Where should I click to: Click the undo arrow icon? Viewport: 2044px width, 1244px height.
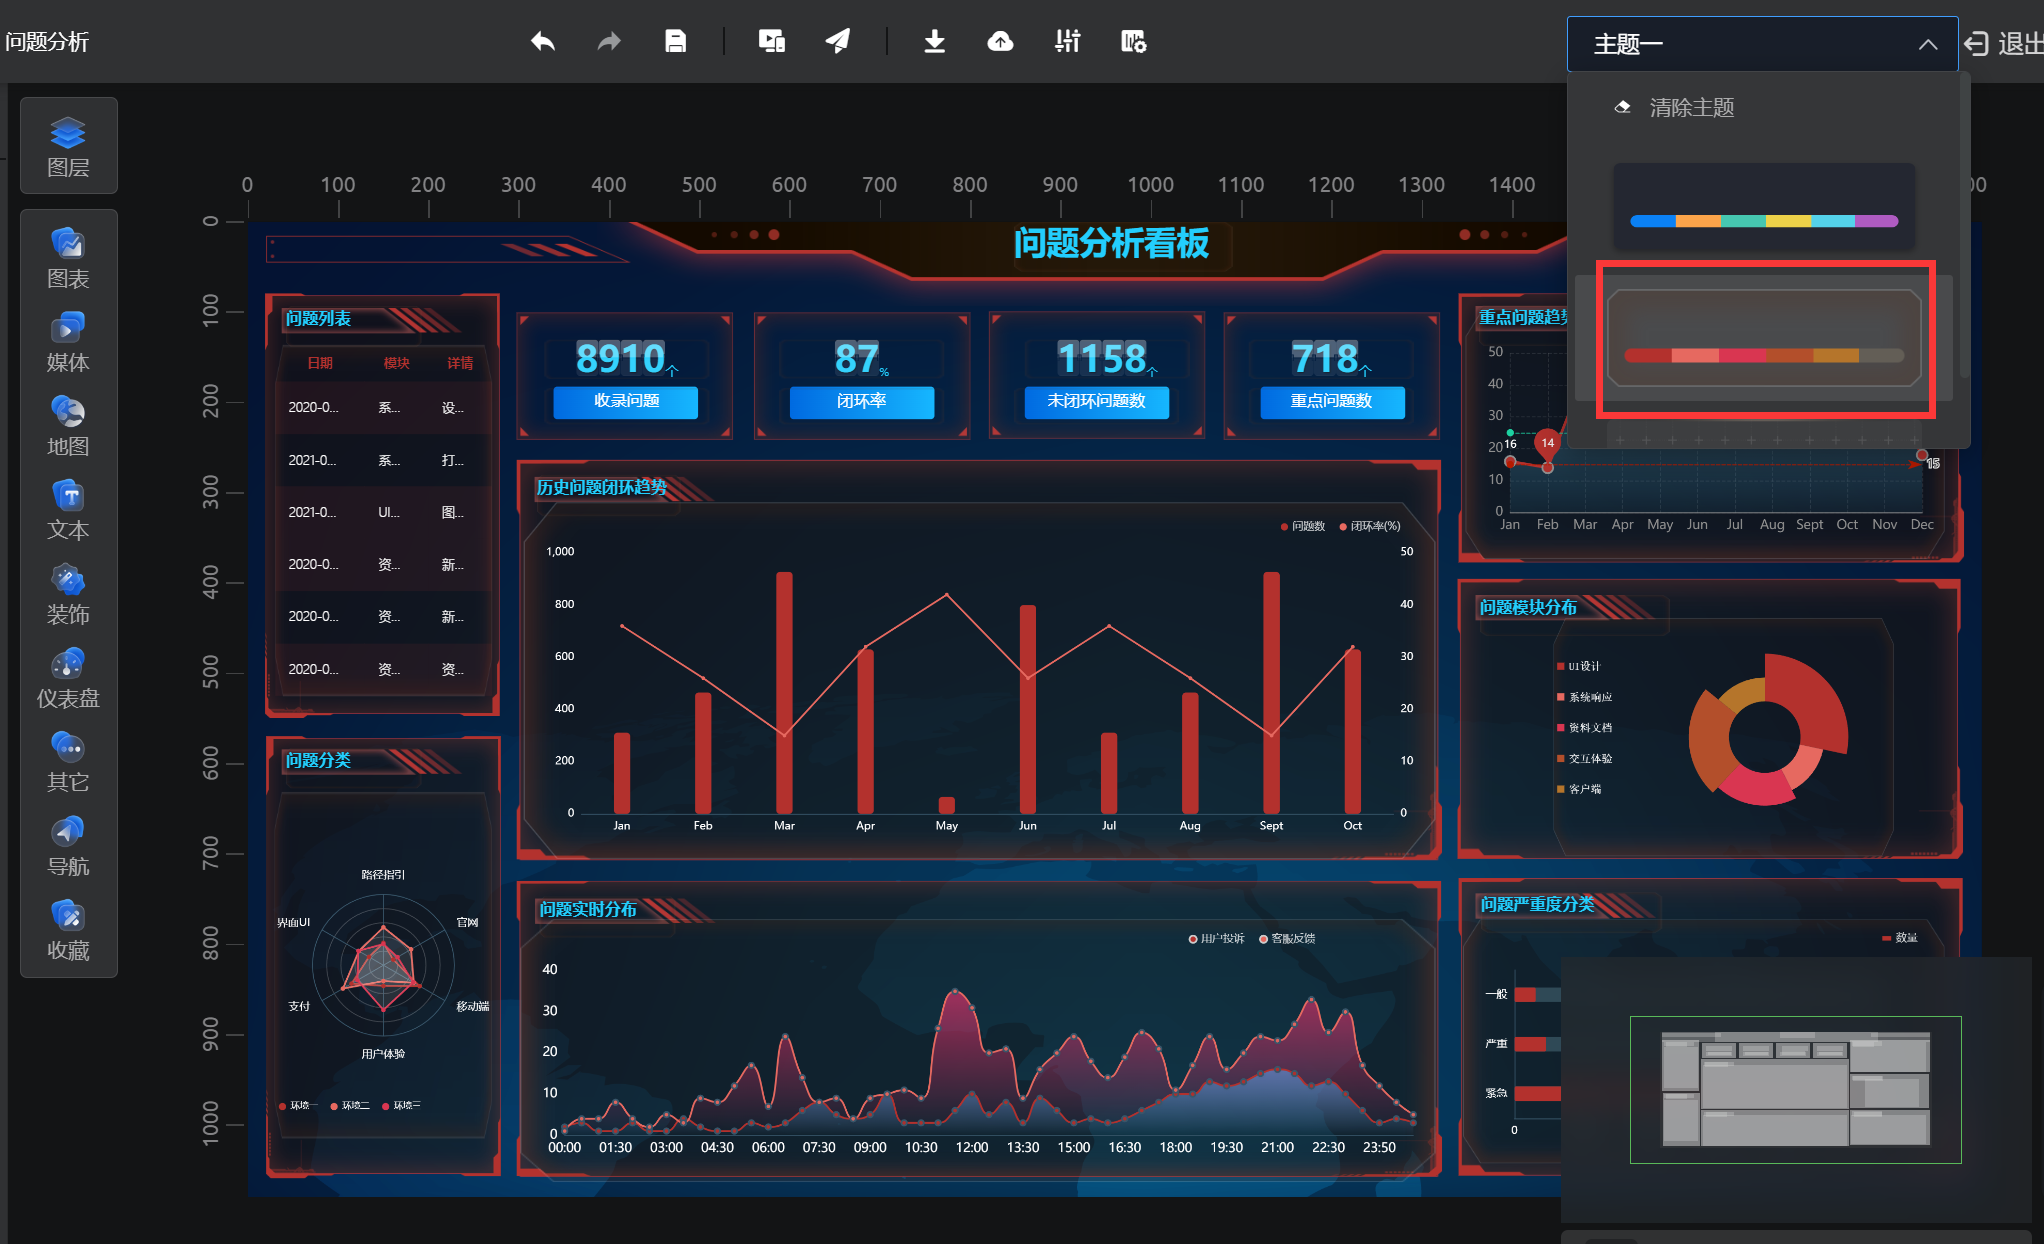tap(542, 41)
